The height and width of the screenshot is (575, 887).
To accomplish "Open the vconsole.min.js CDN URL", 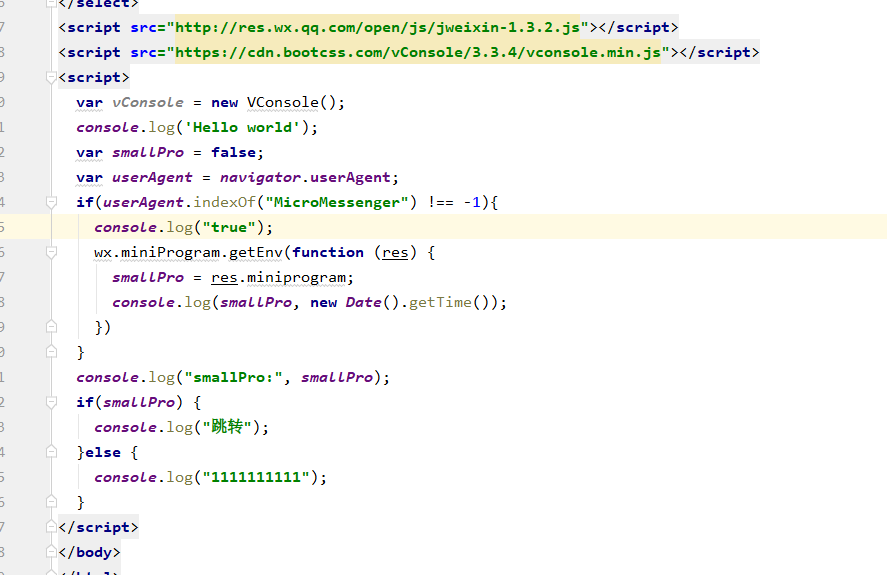I will click(418, 53).
